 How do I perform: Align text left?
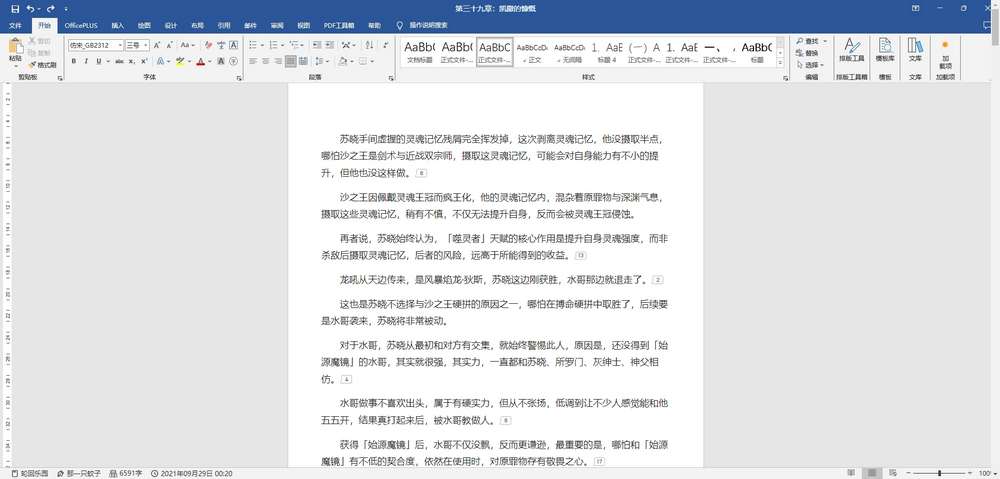pyautogui.click(x=253, y=61)
